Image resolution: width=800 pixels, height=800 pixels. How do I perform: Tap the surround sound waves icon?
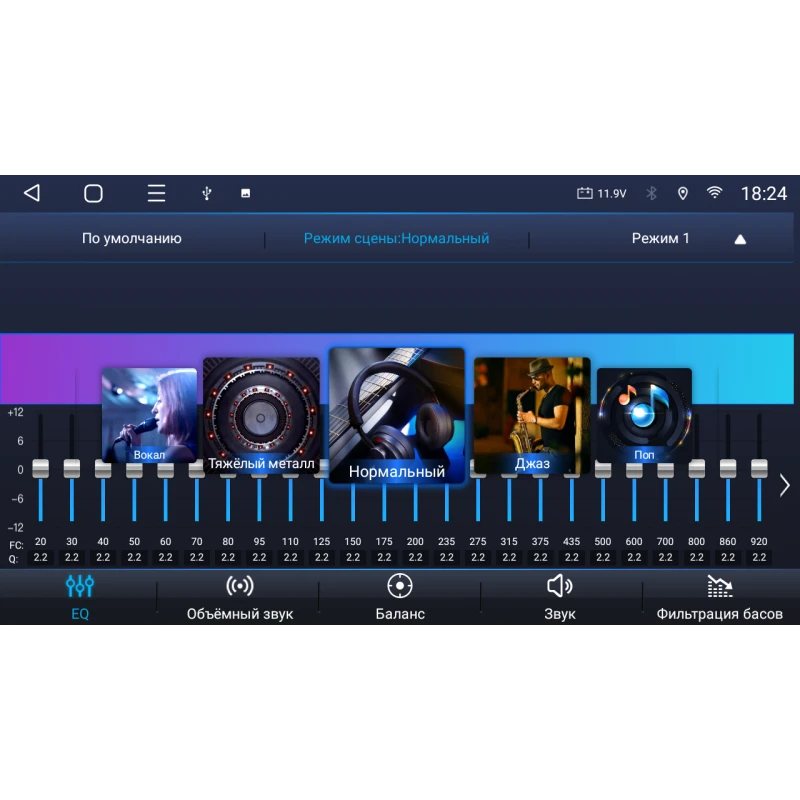(240, 586)
